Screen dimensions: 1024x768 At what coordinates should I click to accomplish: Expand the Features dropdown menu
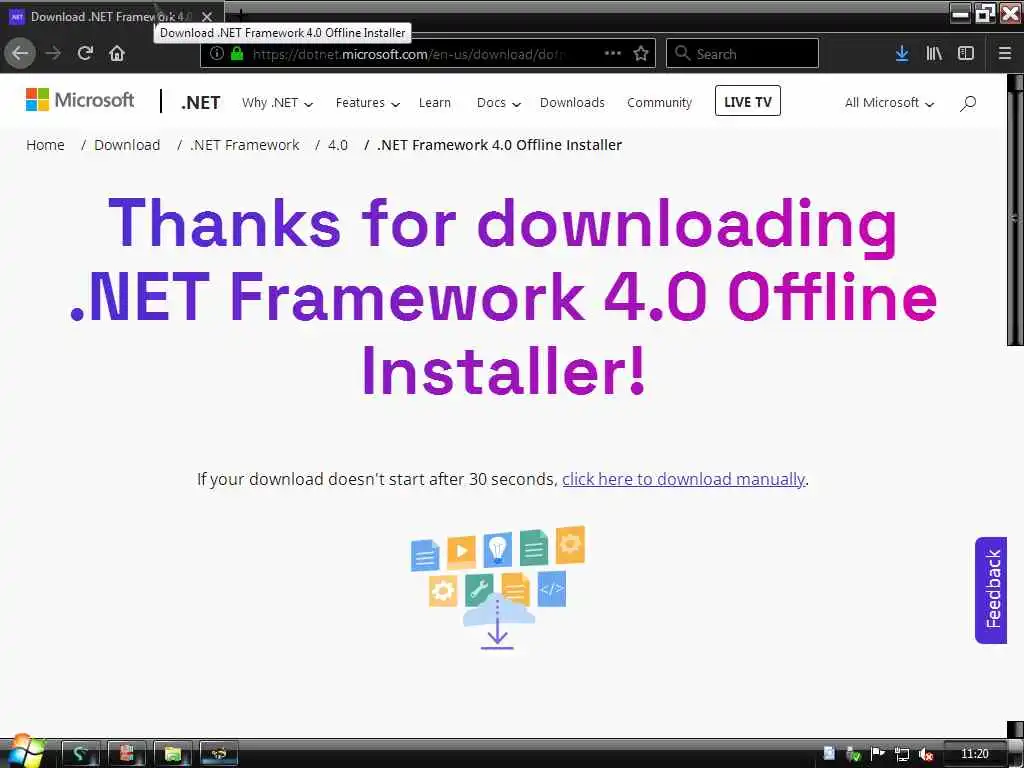pyautogui.click(x=368, y=103)
